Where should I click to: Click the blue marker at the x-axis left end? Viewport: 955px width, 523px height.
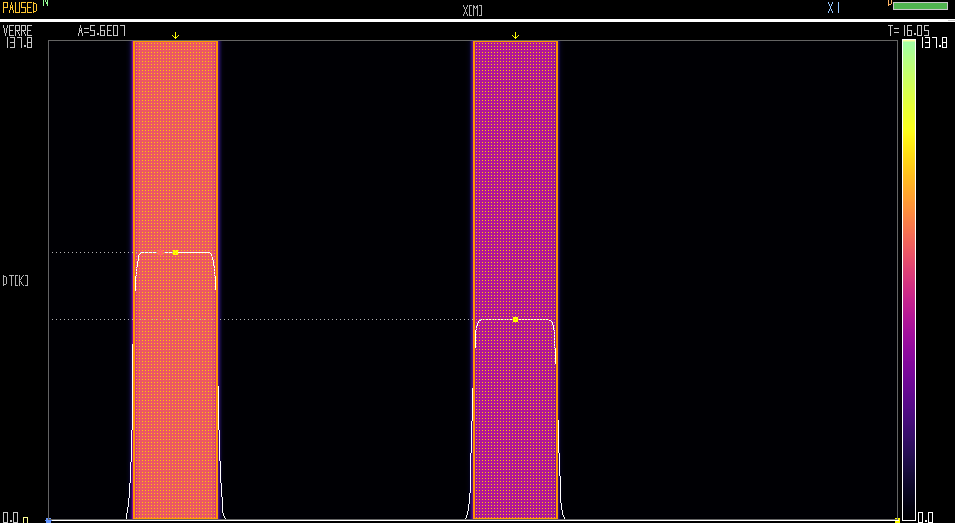(48, 520)
